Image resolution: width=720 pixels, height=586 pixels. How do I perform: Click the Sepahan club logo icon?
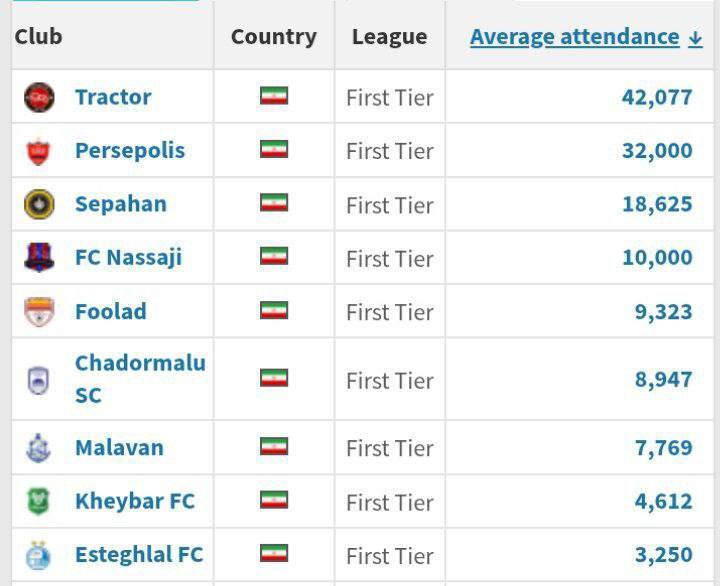point(39,204)
